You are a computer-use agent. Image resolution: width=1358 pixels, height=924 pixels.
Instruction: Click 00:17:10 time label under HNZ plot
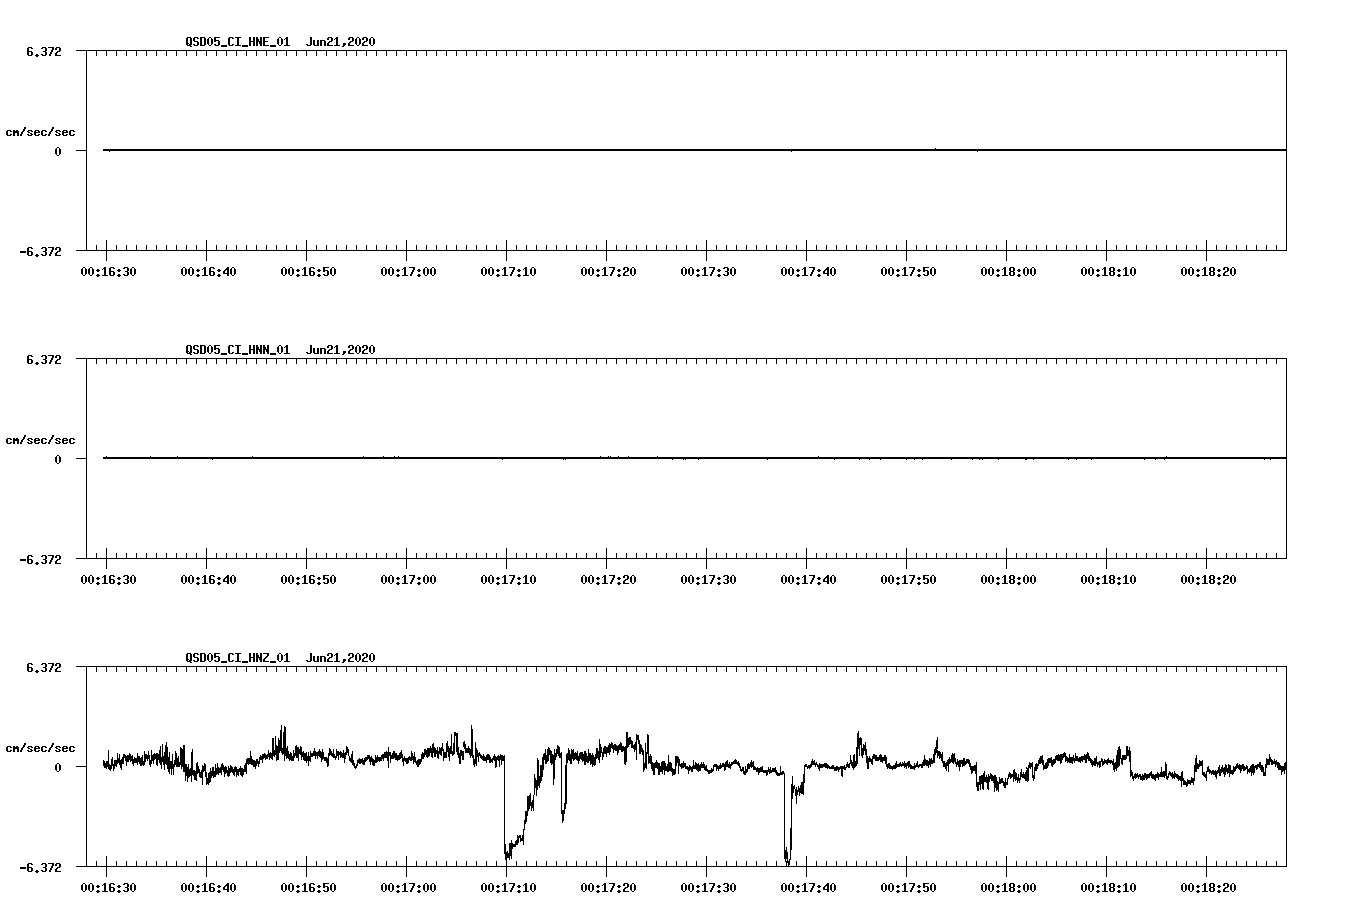click(x=508, y=888)
